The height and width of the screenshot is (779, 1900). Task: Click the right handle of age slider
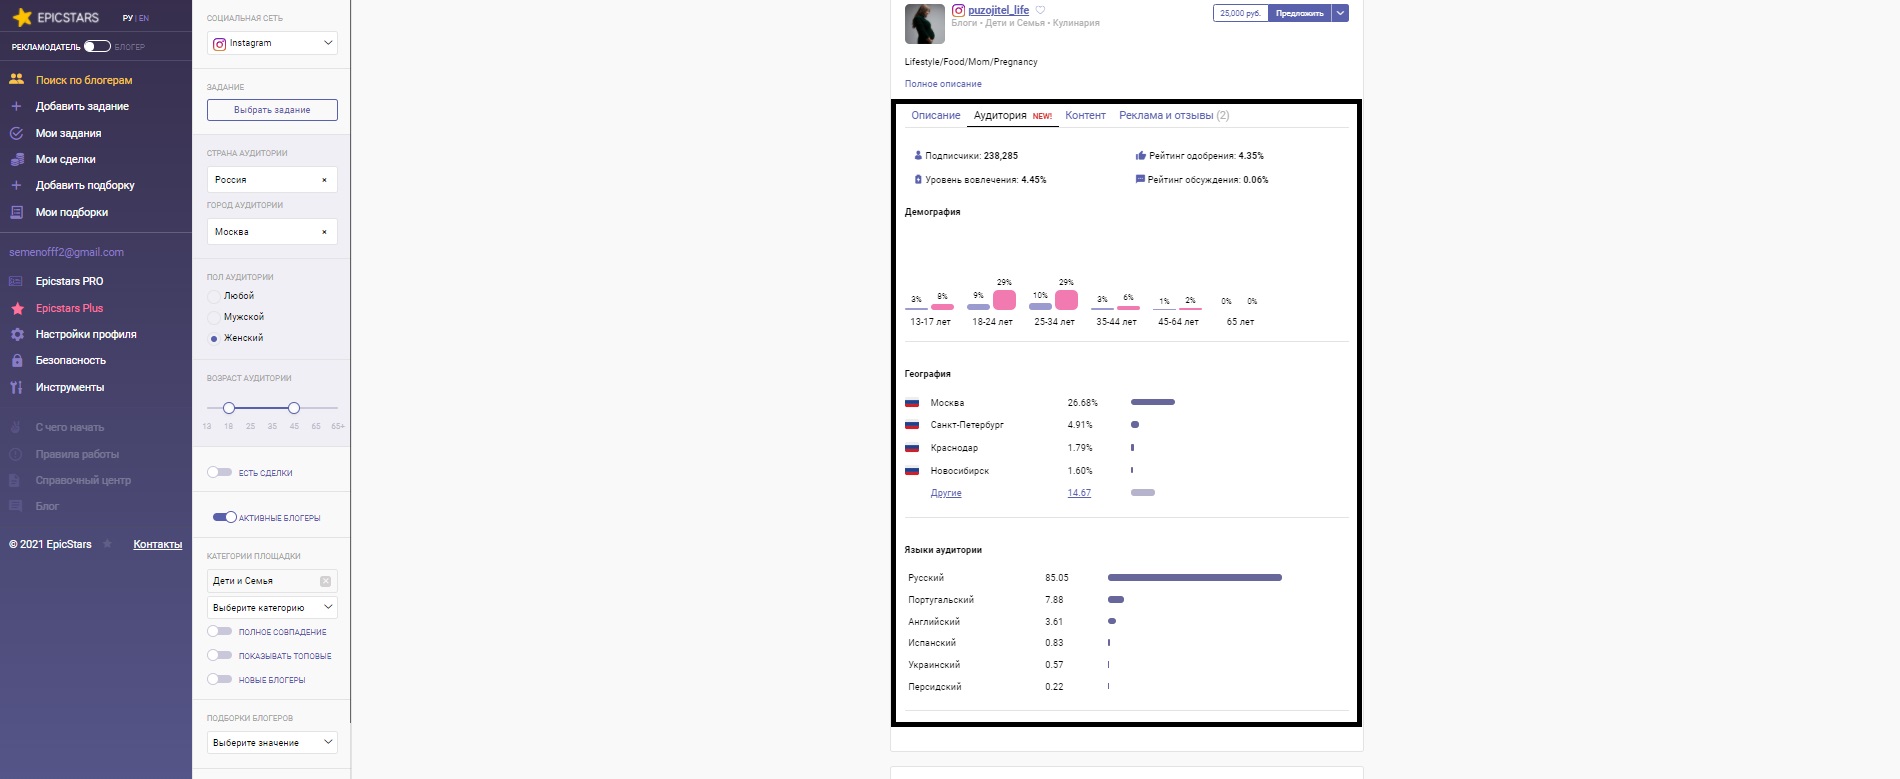(x=294, y=408)
